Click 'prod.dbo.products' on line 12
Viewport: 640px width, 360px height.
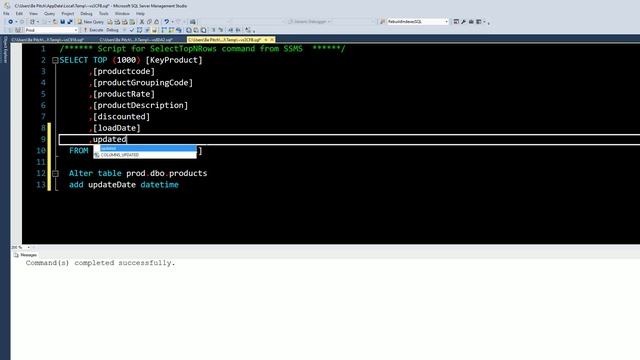tap(167, 173)
